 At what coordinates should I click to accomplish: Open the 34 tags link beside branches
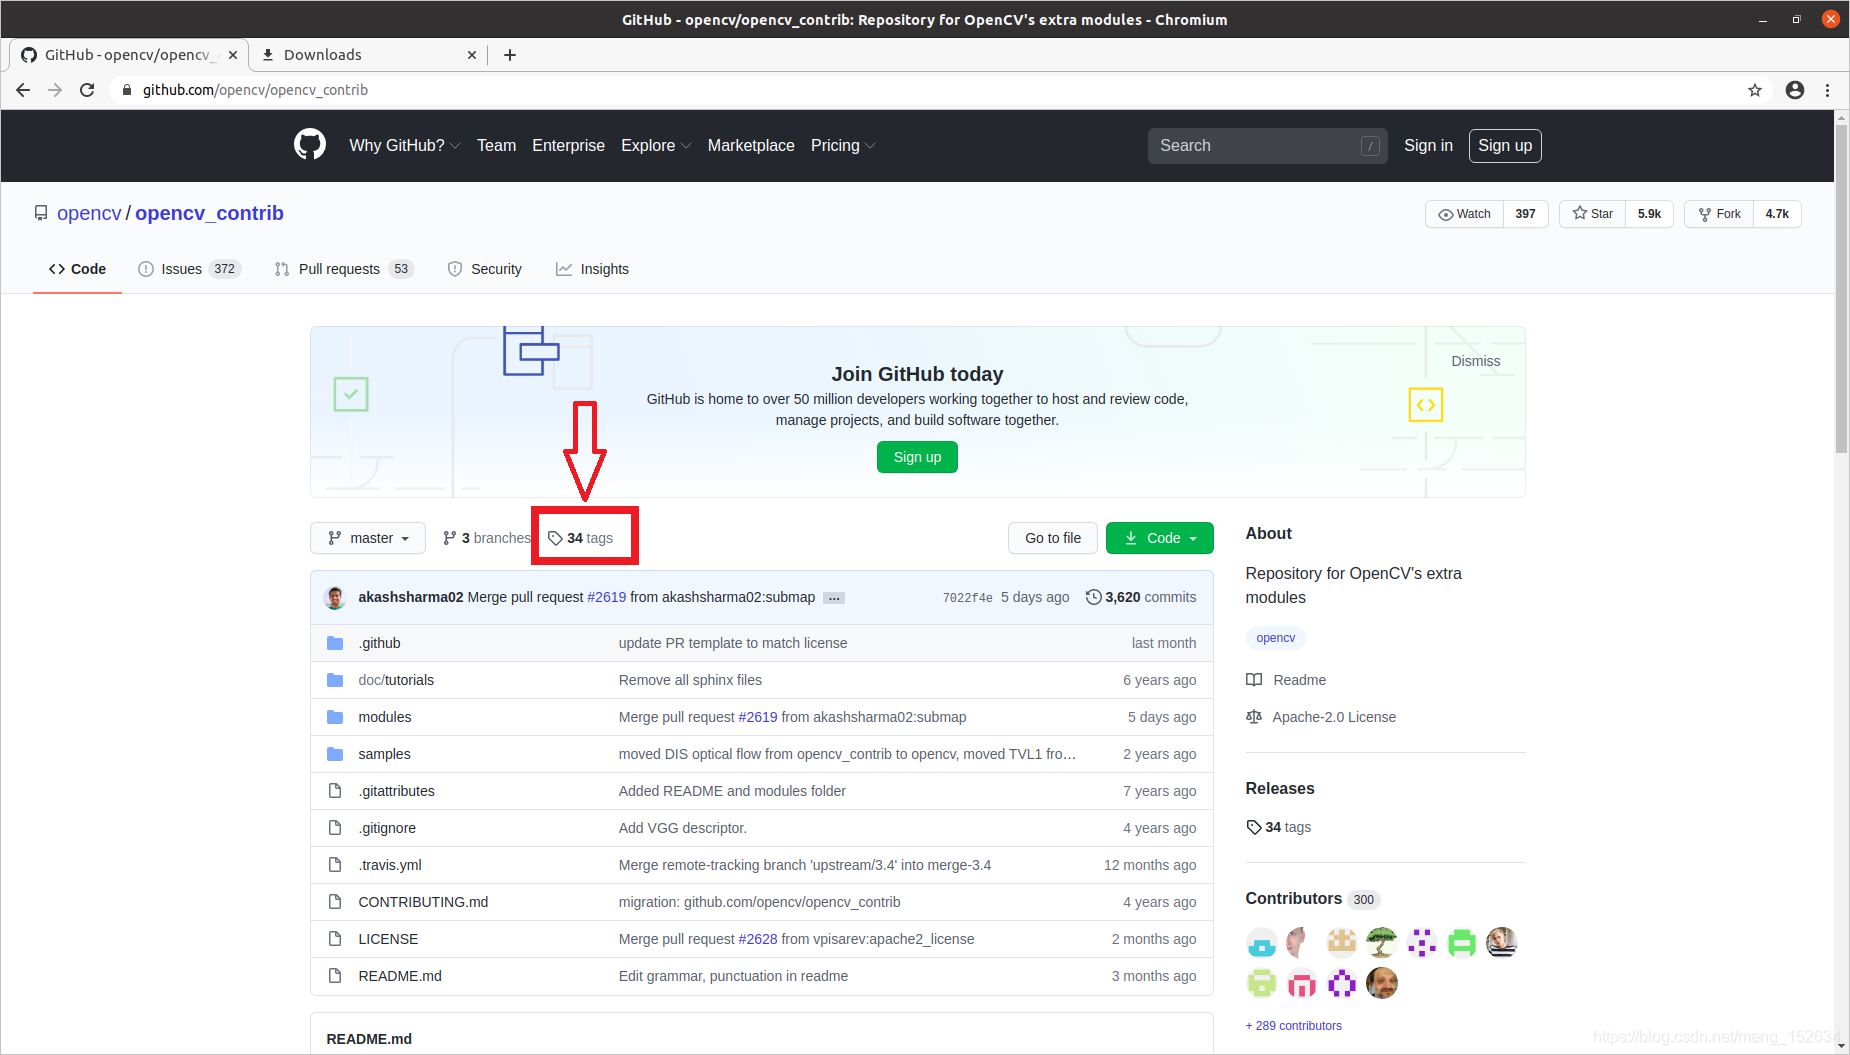click(580, 538)
